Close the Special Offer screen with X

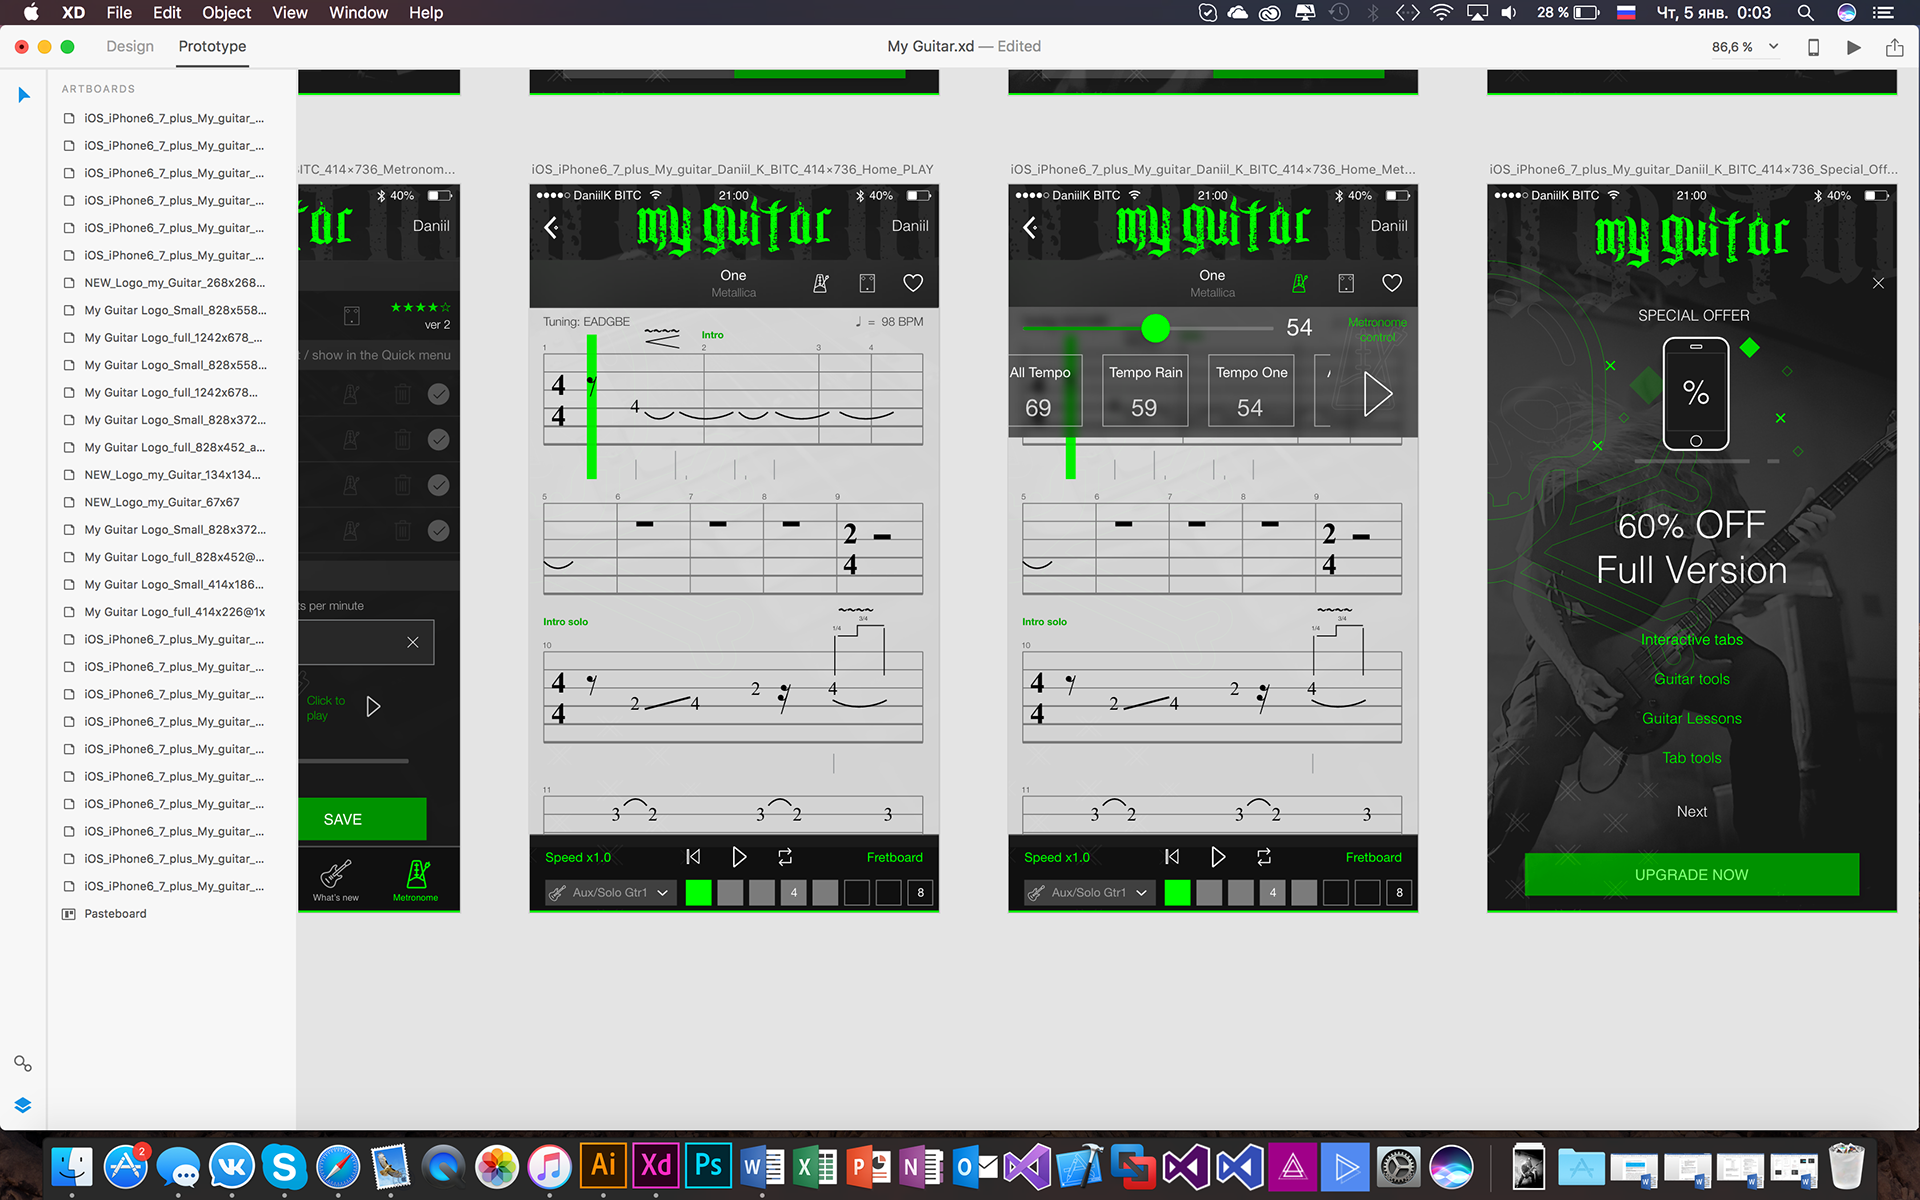point(1878,283)
